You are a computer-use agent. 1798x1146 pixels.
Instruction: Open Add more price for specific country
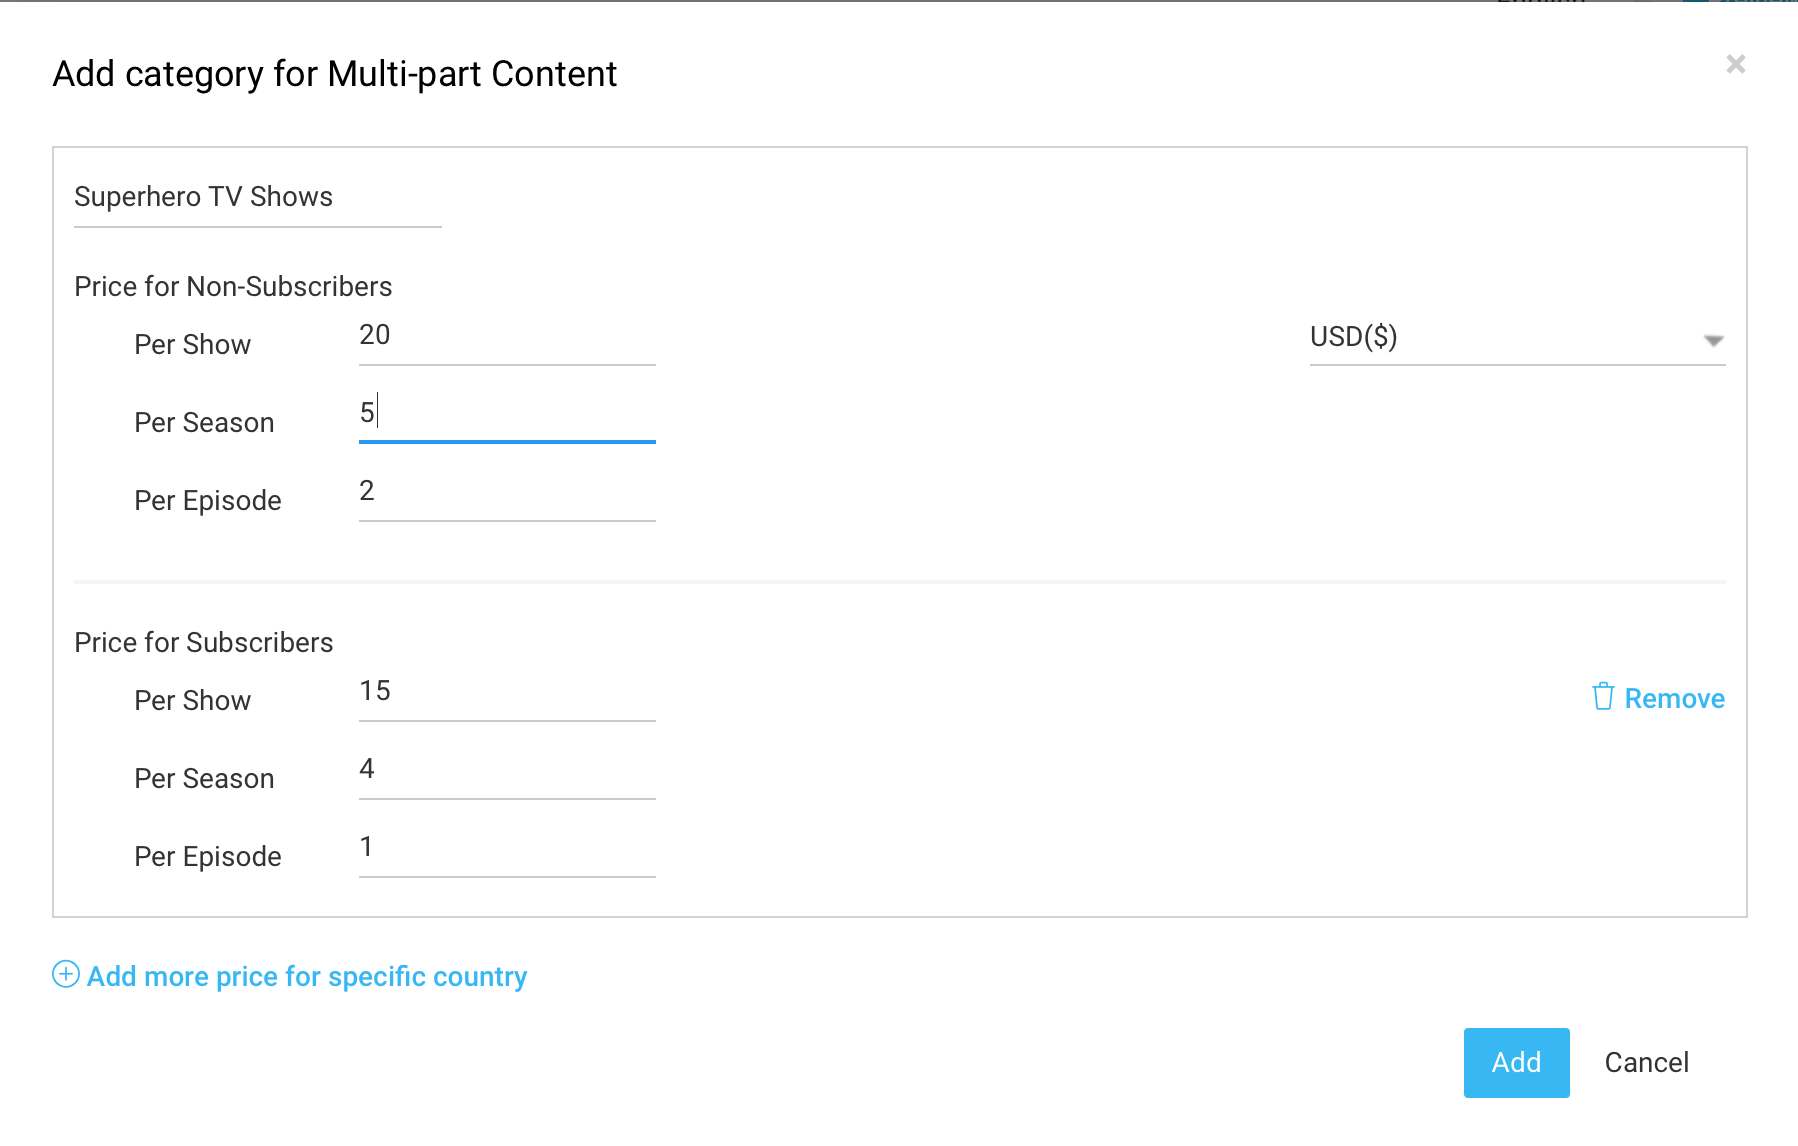305,976
